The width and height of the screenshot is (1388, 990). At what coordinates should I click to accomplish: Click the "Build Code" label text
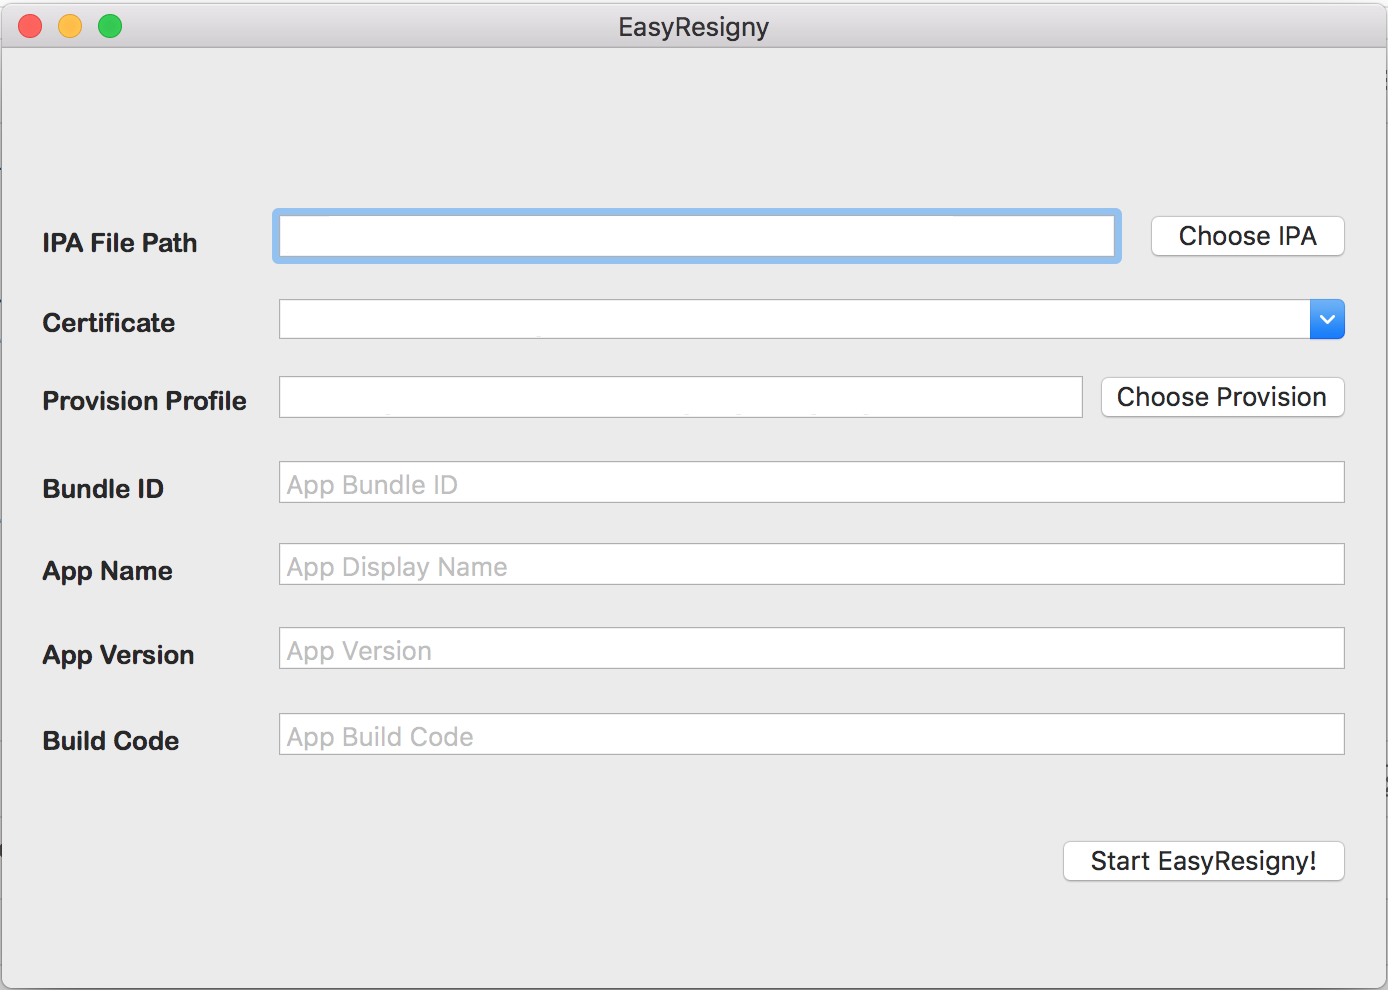pyautogui.click(x=111, y=741)
